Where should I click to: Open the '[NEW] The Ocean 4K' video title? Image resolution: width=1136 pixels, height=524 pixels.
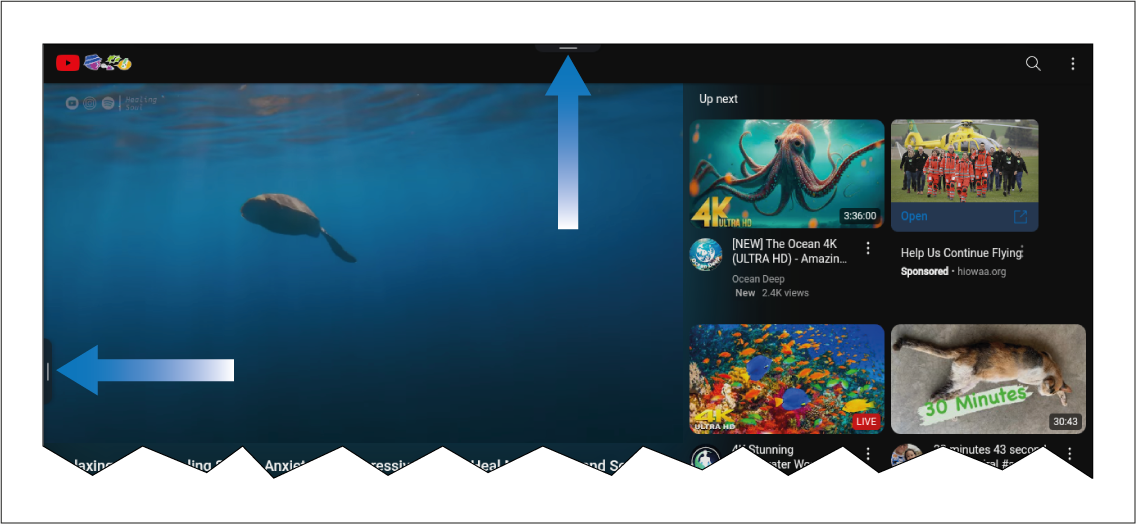coord(790,251)
